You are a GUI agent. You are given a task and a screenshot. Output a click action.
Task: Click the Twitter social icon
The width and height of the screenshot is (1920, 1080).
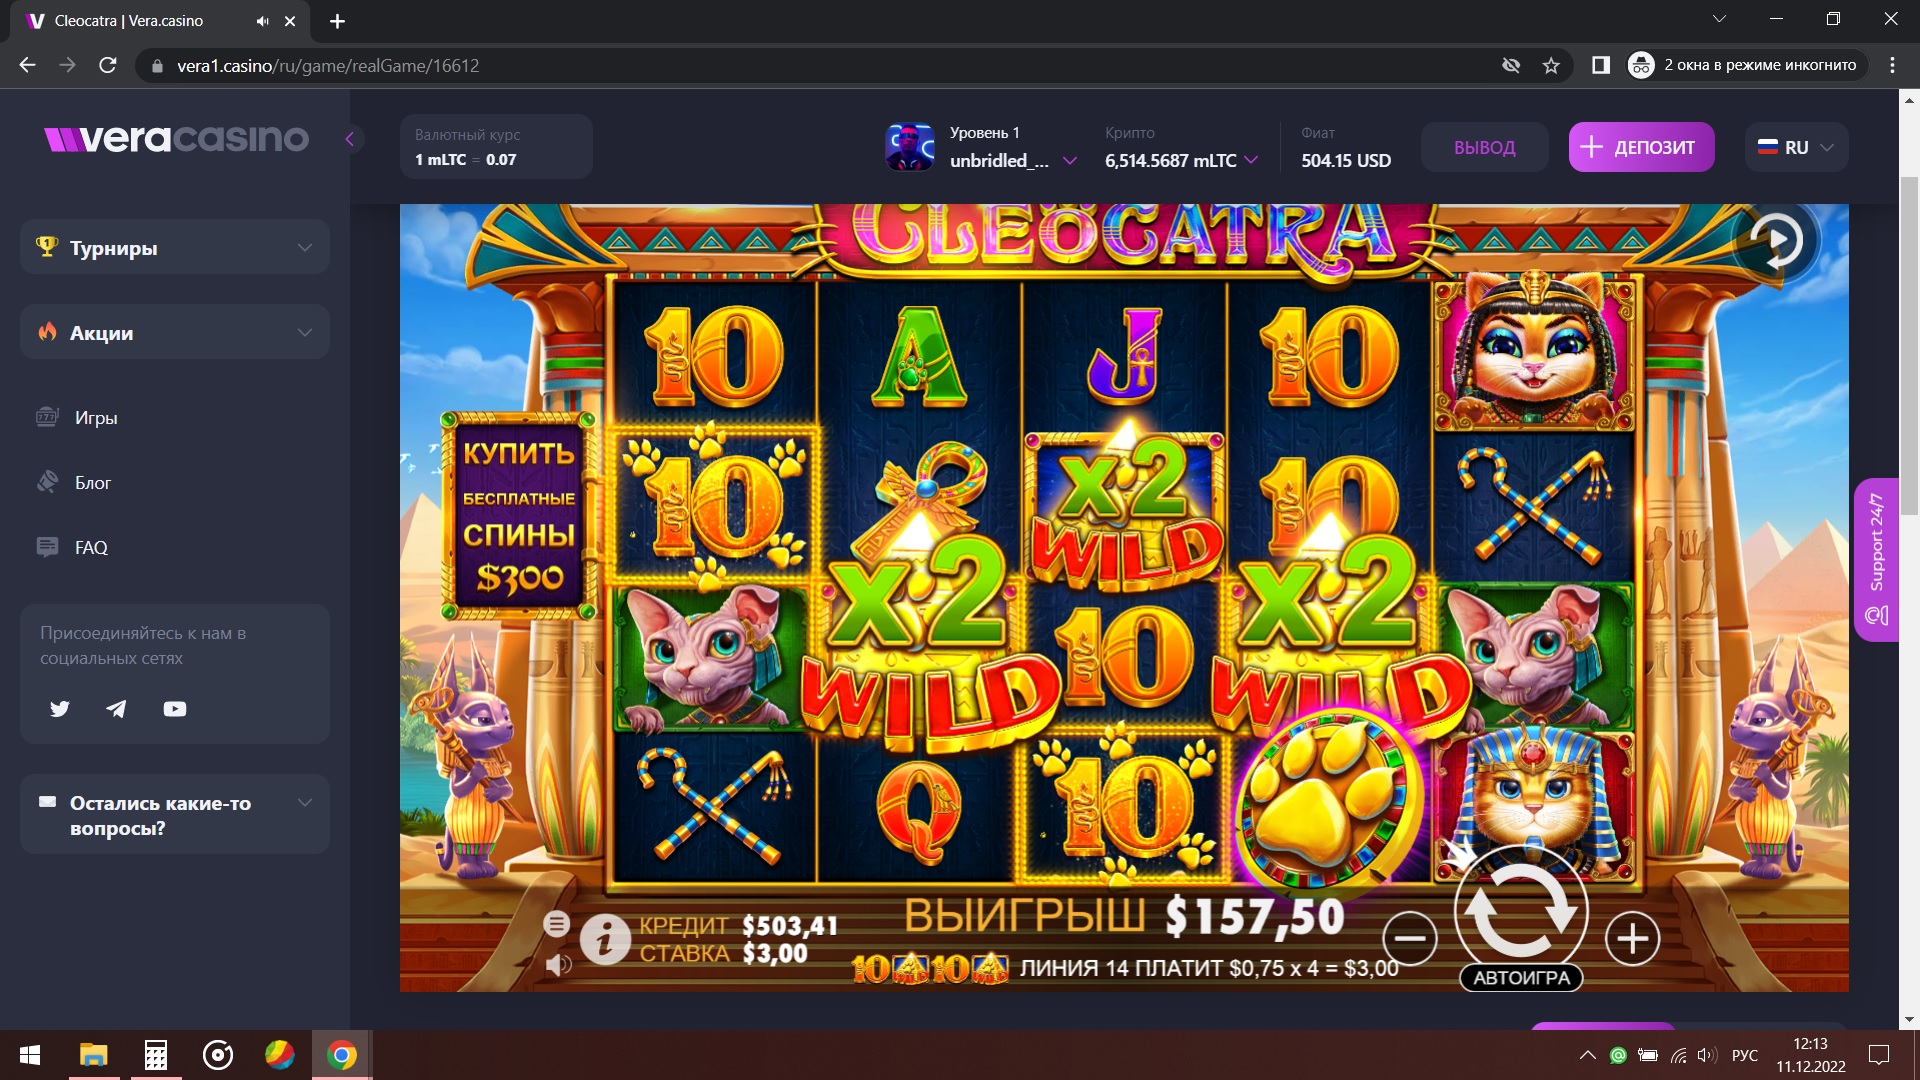pos(60,709)
